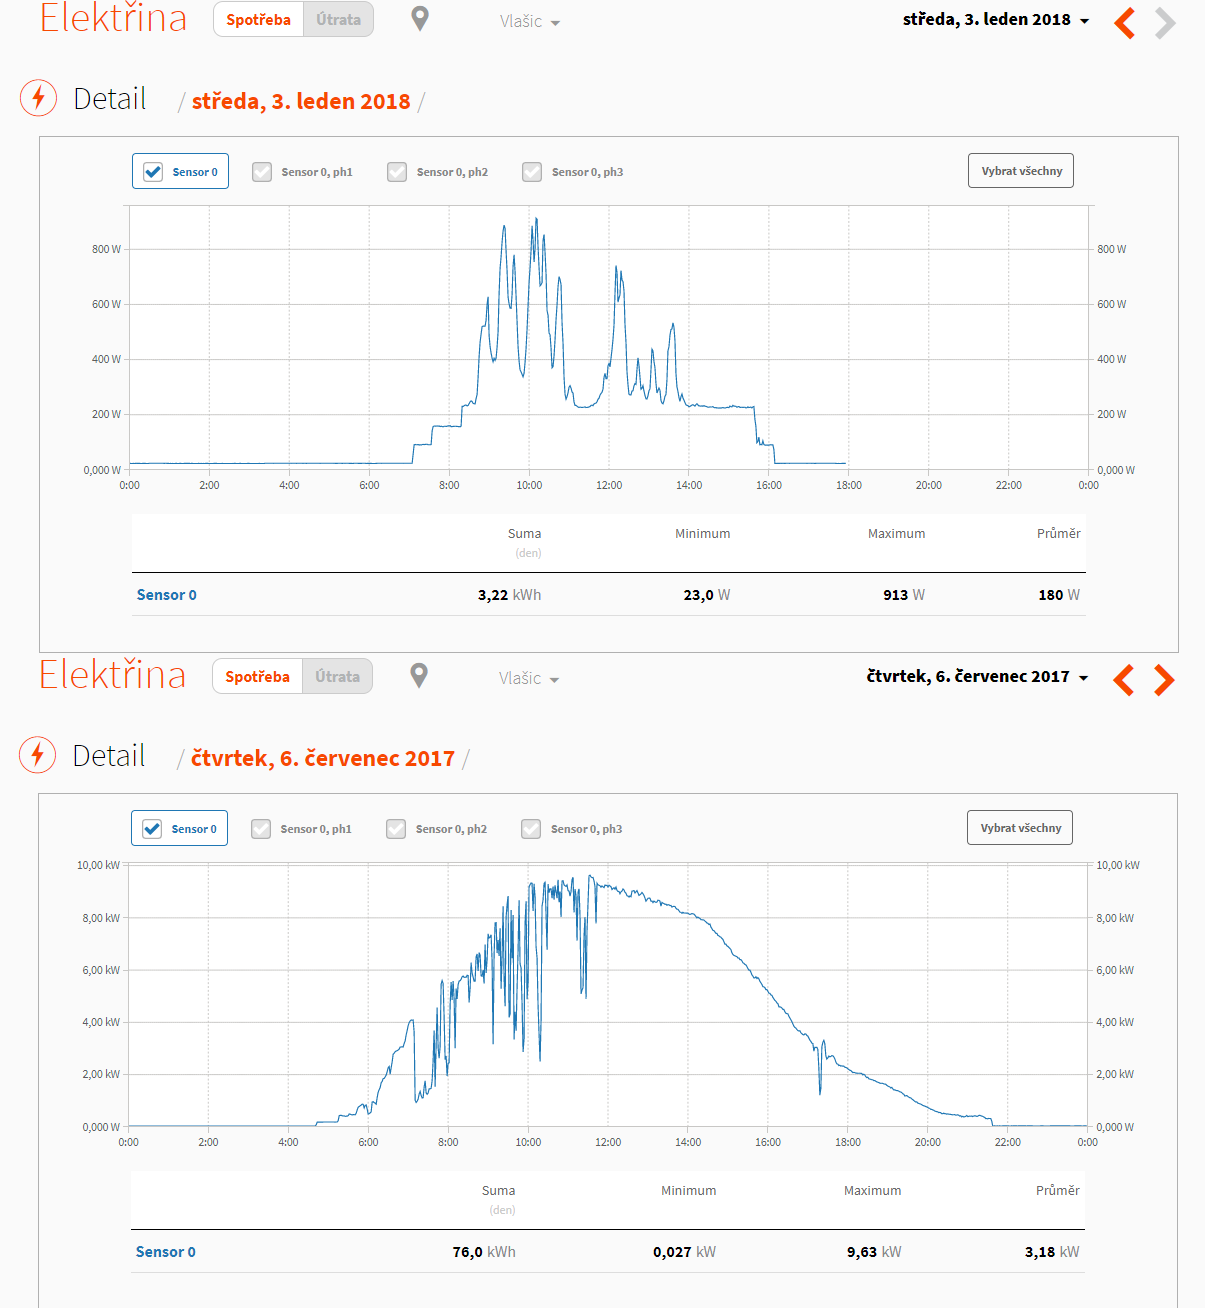Click the January chart peak near 10:00
The width and height of the screenshot is (1205, 1308).
point(536,219)
